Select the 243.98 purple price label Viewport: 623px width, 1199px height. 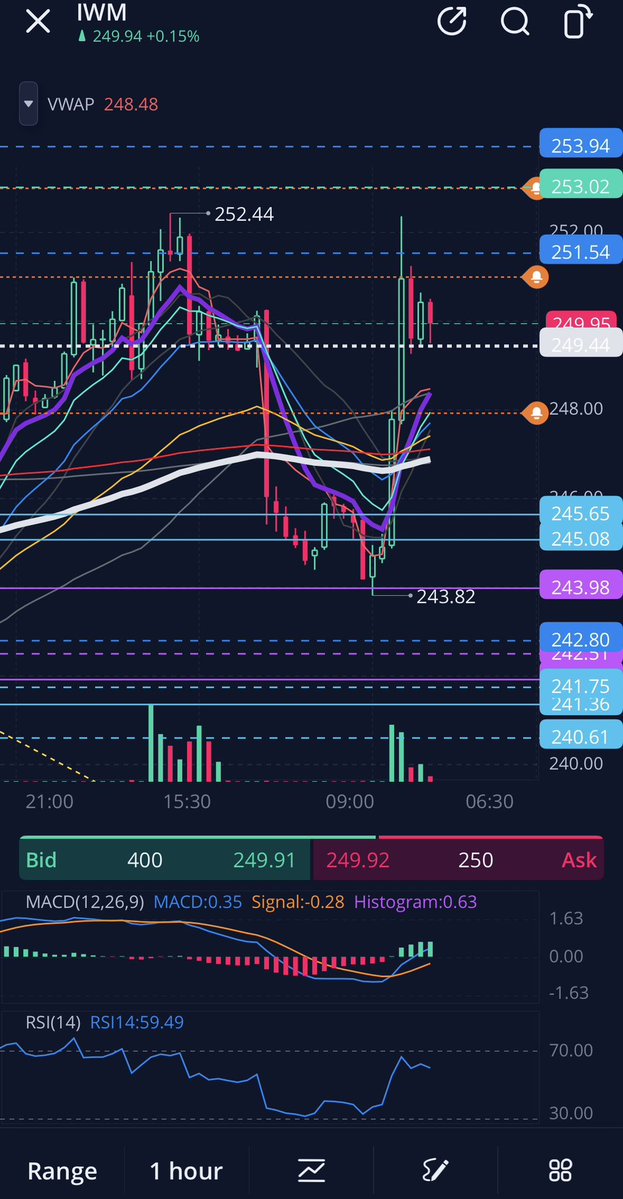580,587
